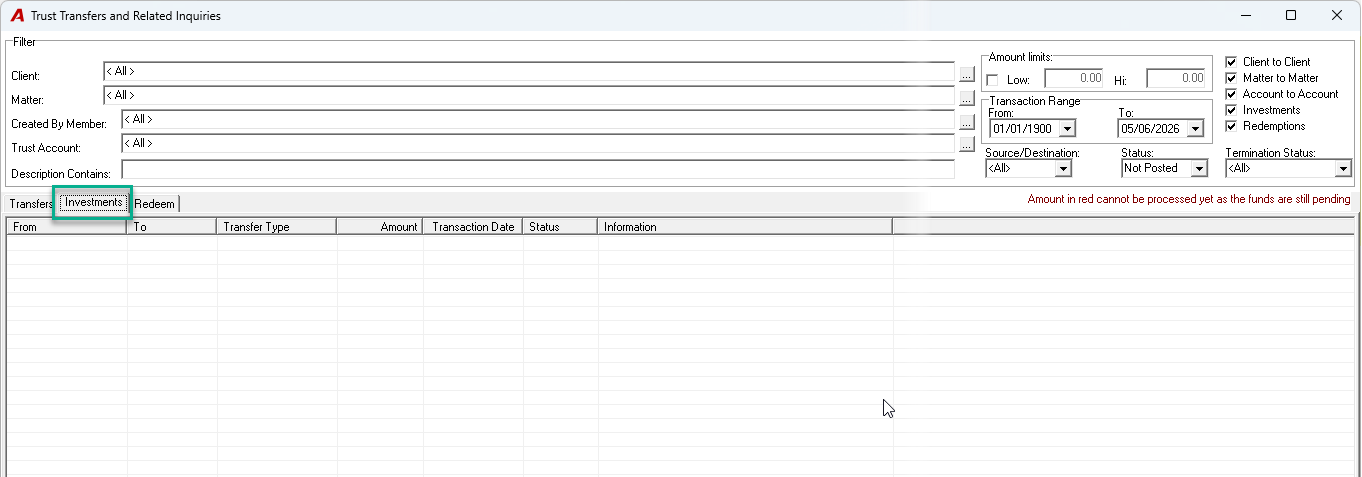Click the Hi amount value field

click(x=1176, y=78)
